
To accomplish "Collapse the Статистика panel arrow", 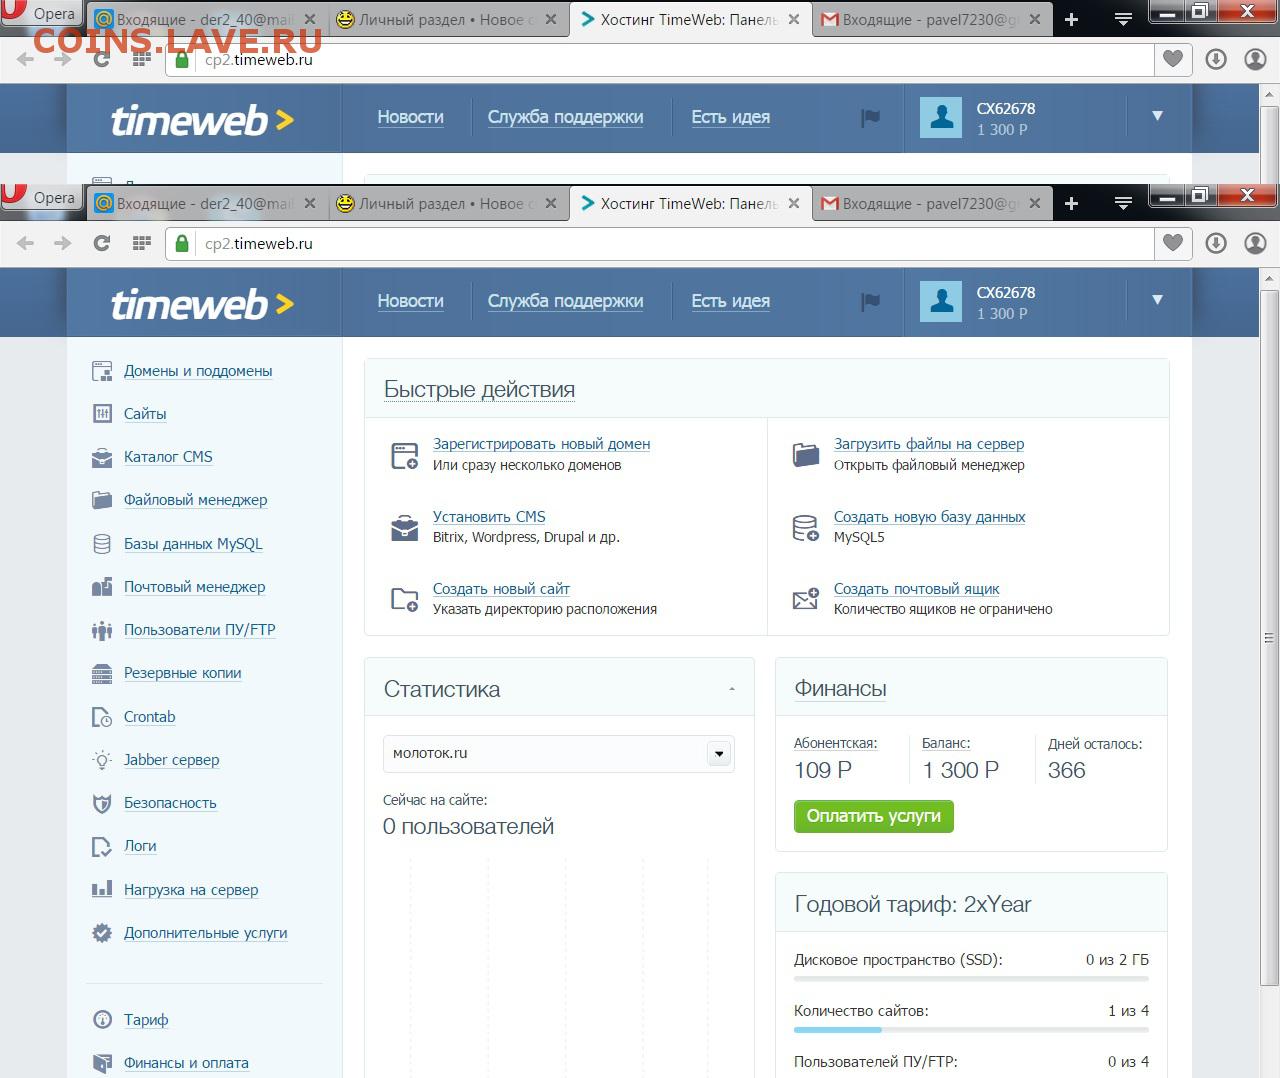I will (732, 689).
